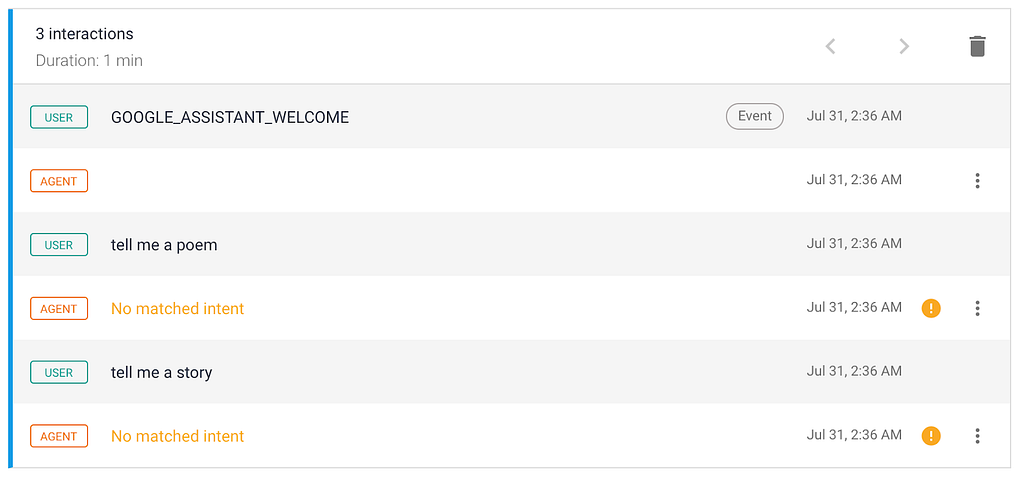Screen dimensions: 1024x481
Task: Select the GOOGLE_ASSISTANT_WELCOME row text
Action: click(x=230, y=117)
